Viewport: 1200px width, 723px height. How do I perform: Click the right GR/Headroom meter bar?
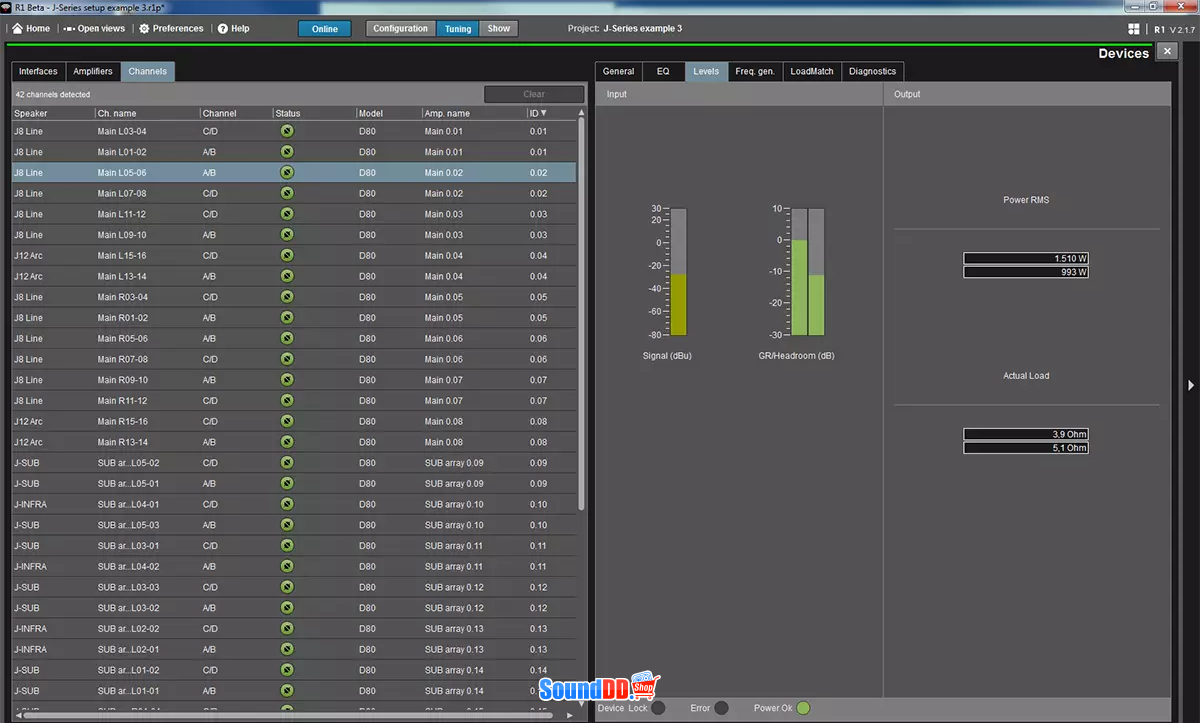[816, 272]
